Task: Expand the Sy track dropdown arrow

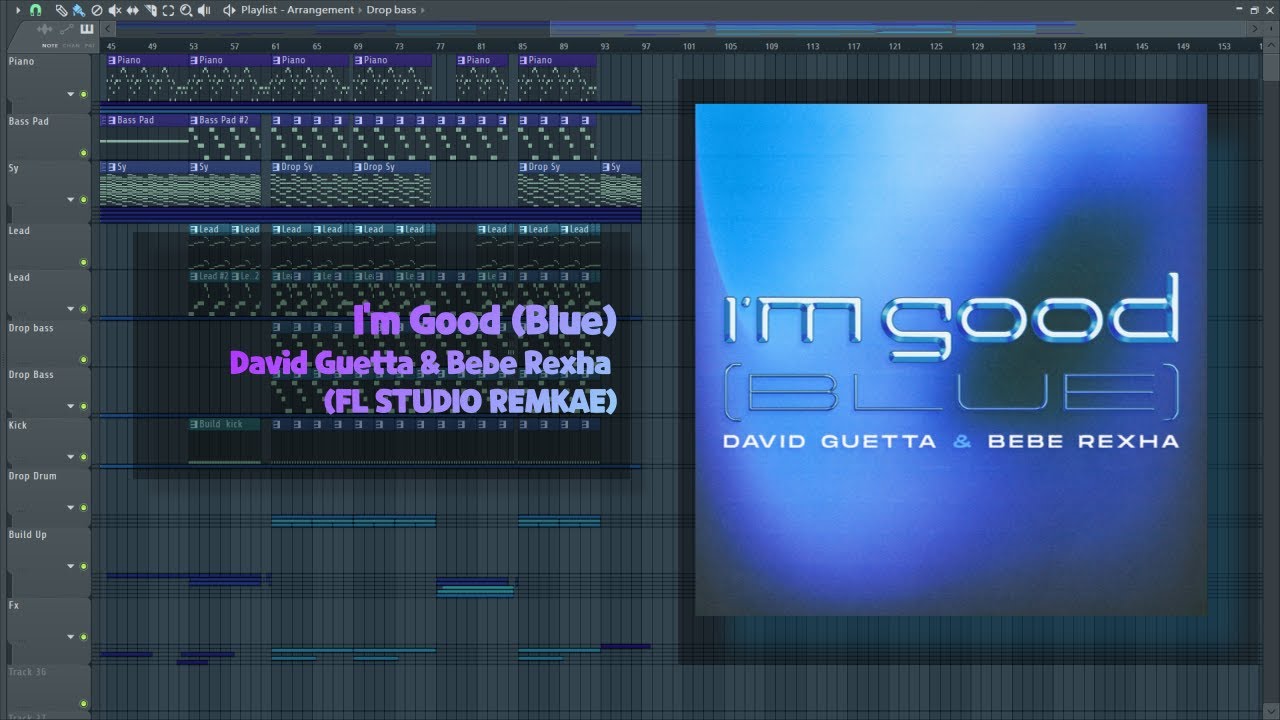Action: pos(71,200)
